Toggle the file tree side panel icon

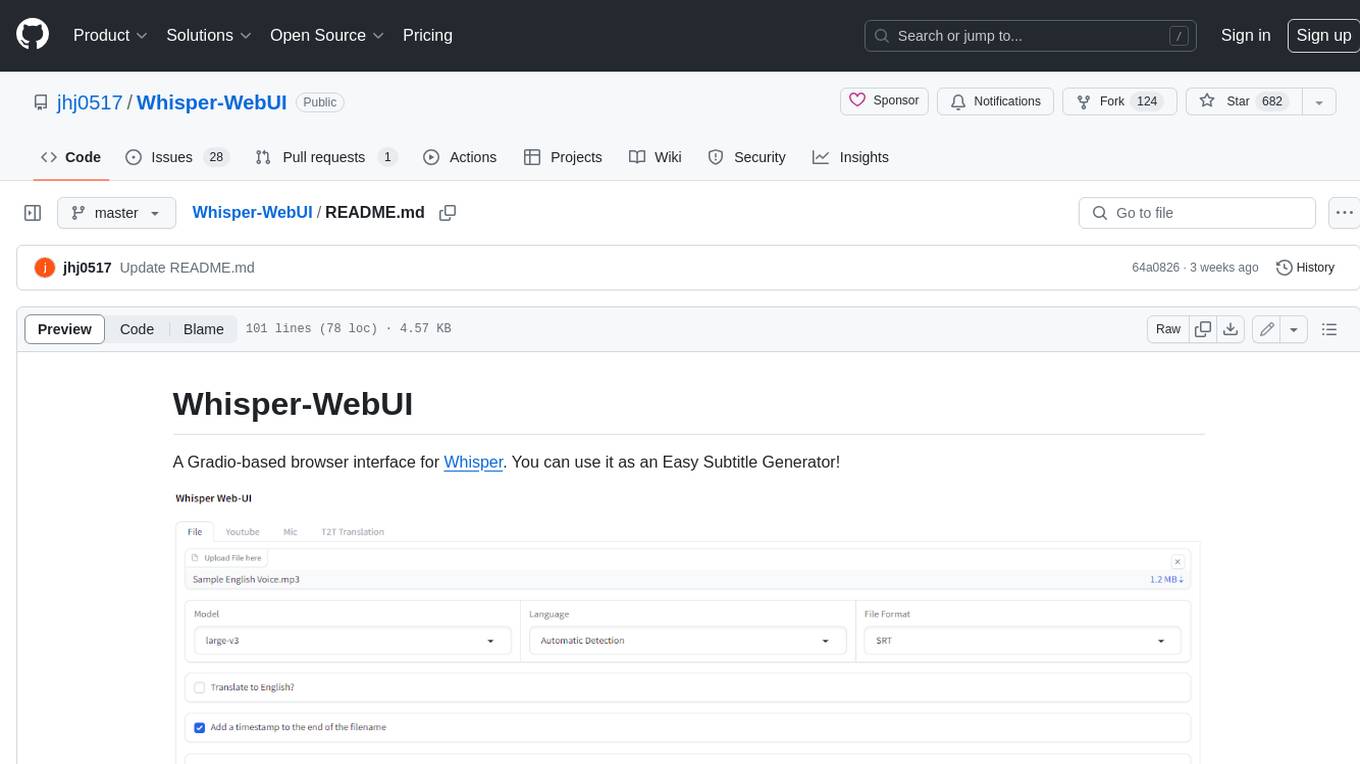point(33,213)
